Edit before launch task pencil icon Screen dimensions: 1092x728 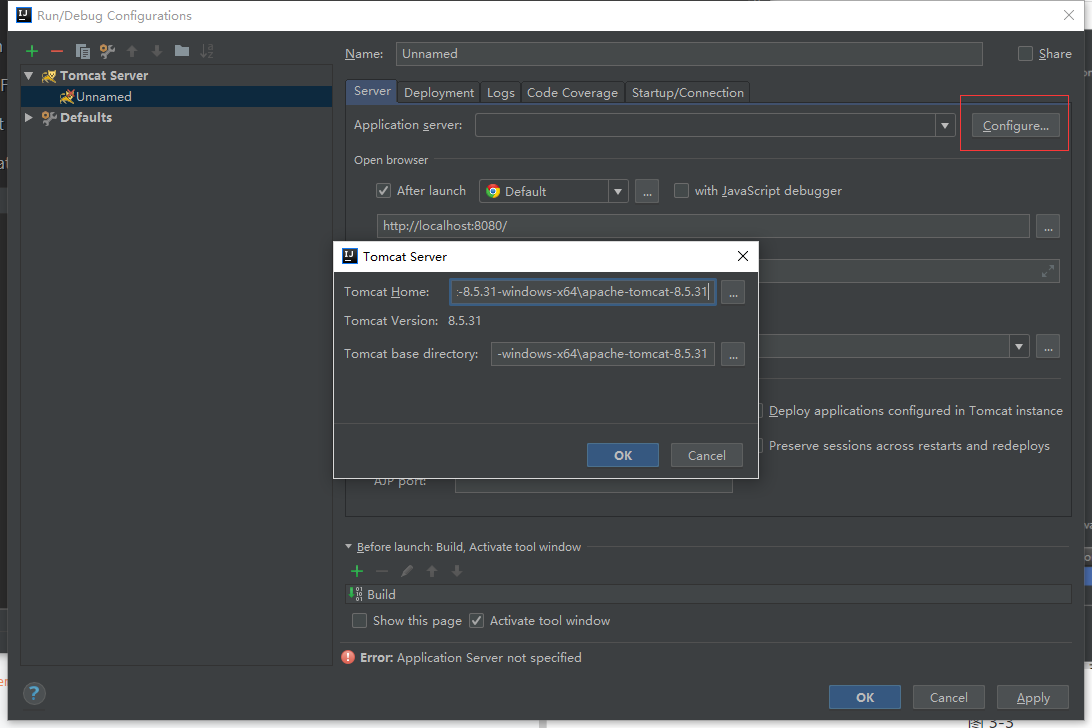(407, 571)
